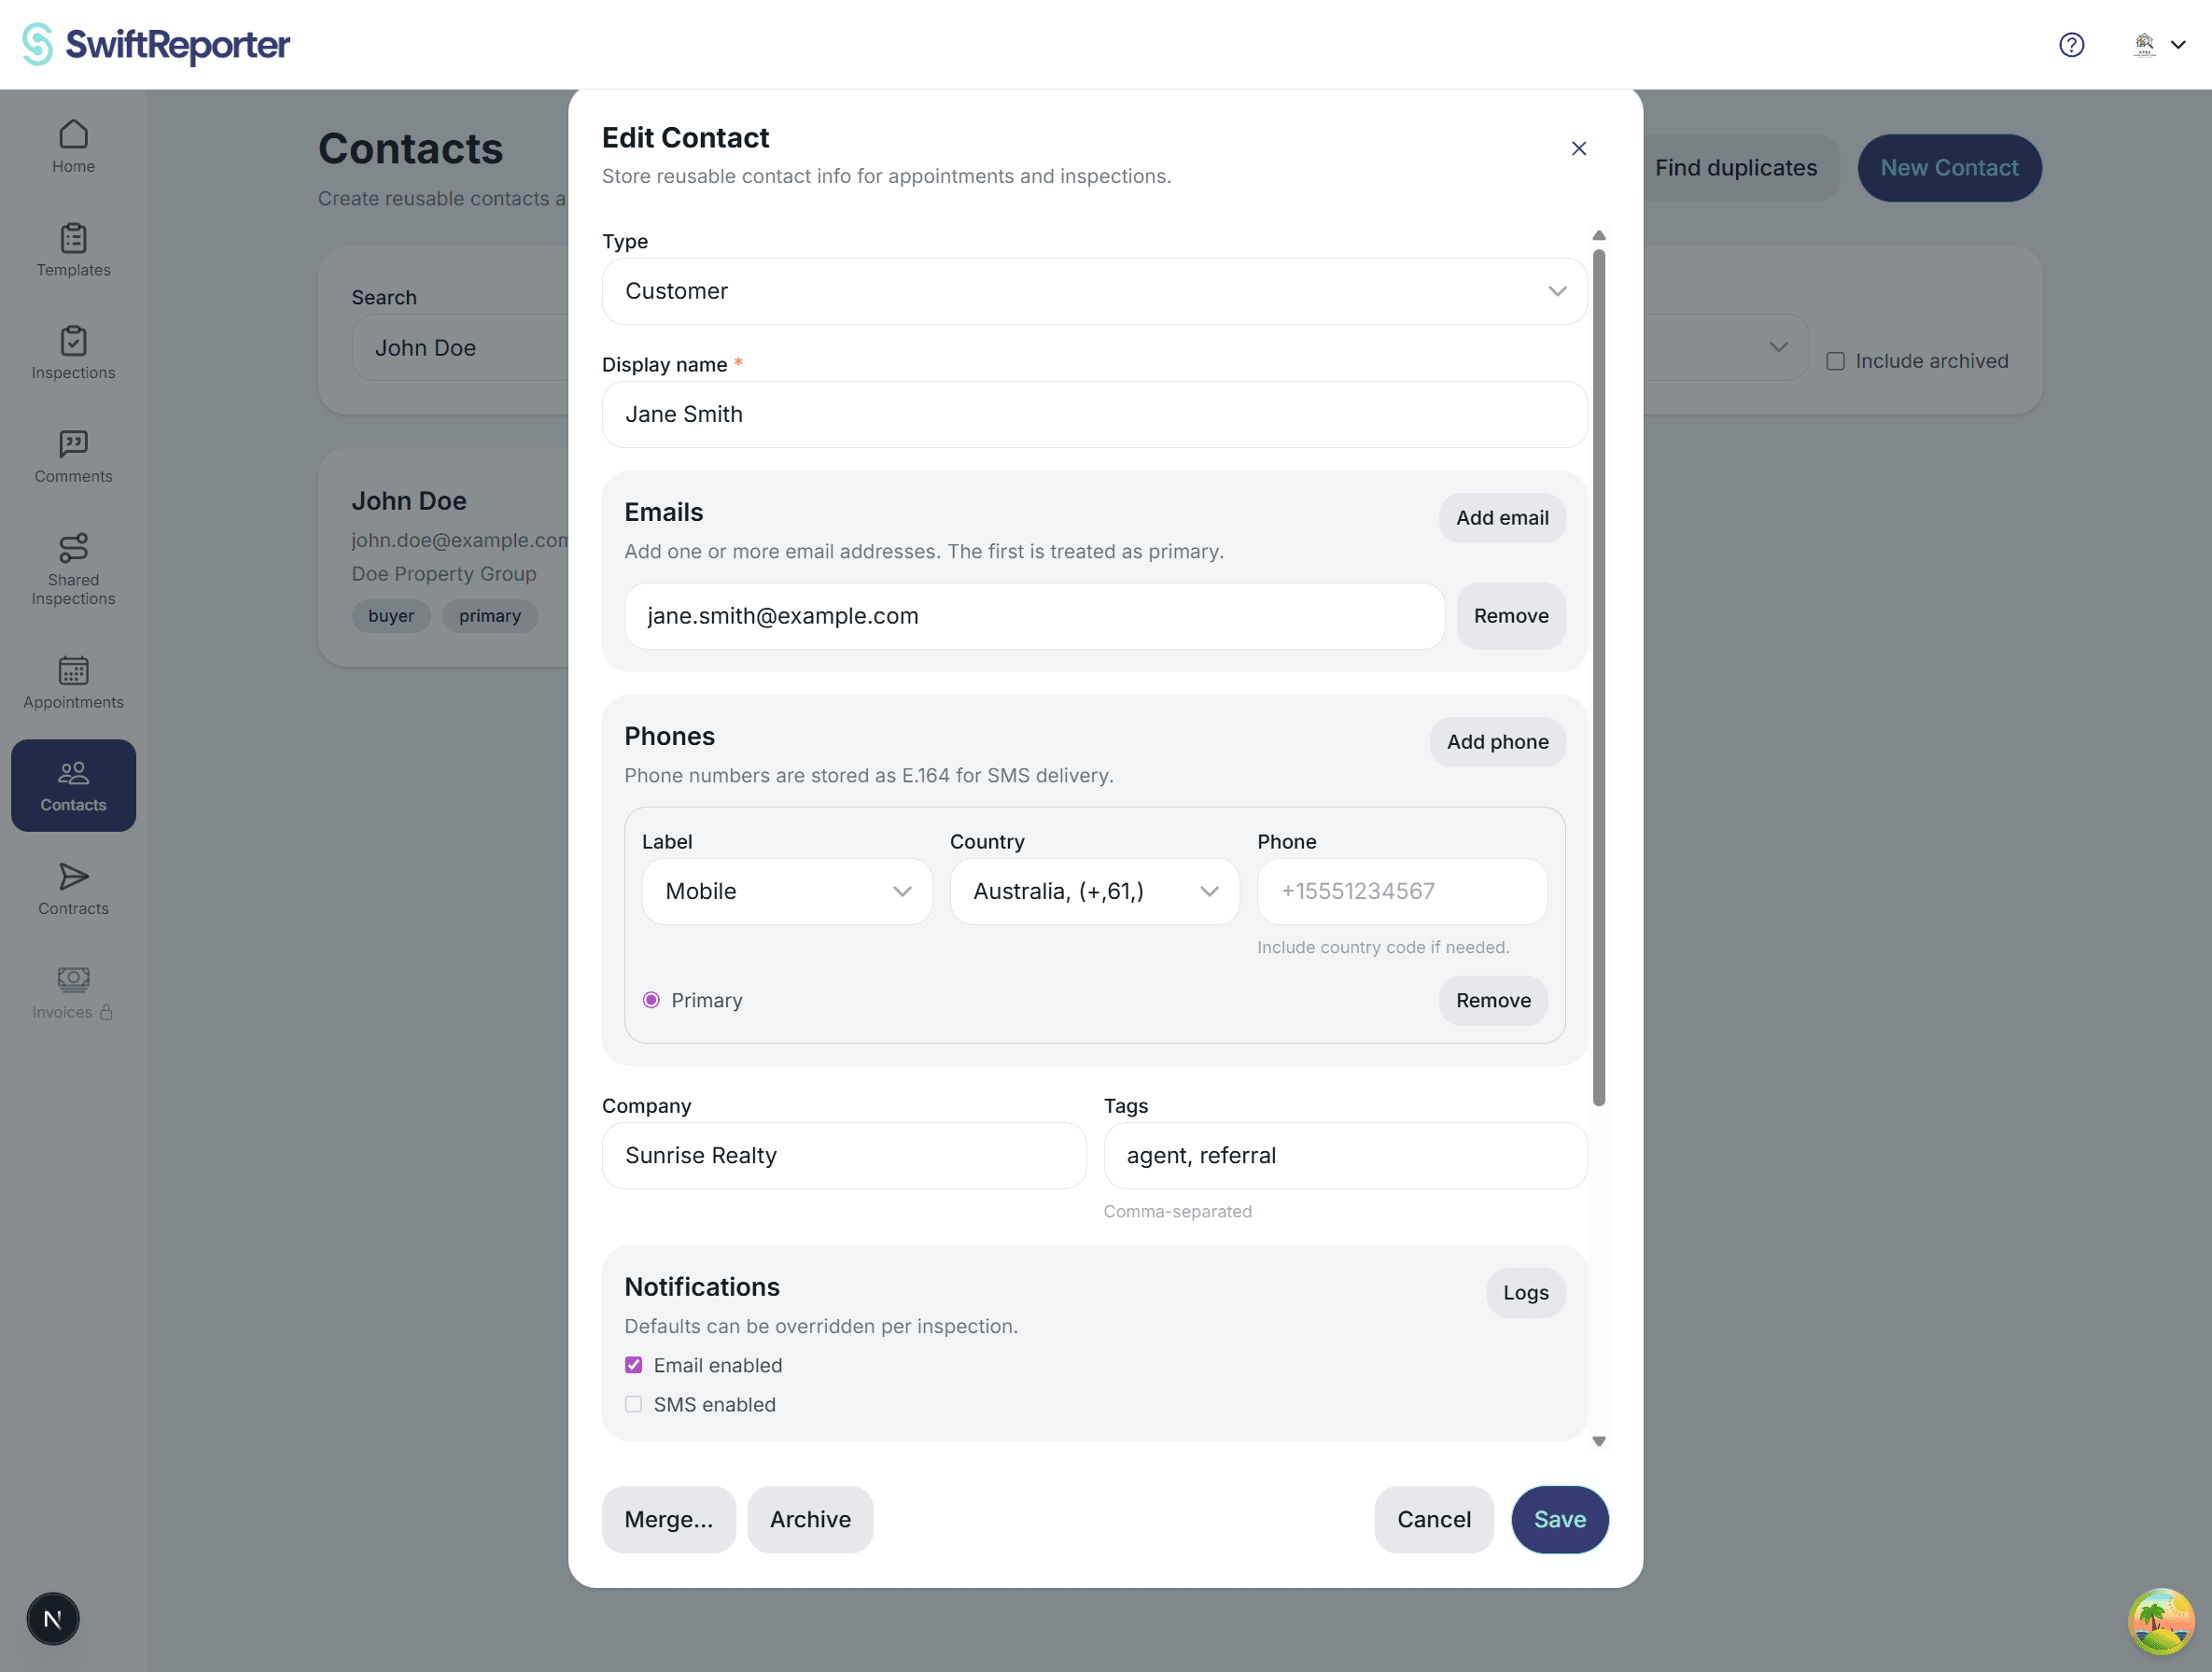
Task: Open the Australia country code dropdown
Action: click(x=1094, y=891)
